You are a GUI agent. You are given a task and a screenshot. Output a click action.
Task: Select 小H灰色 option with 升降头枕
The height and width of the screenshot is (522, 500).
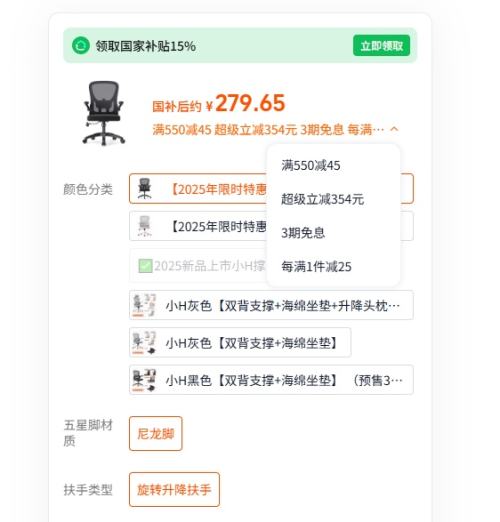tap(271, 305)
